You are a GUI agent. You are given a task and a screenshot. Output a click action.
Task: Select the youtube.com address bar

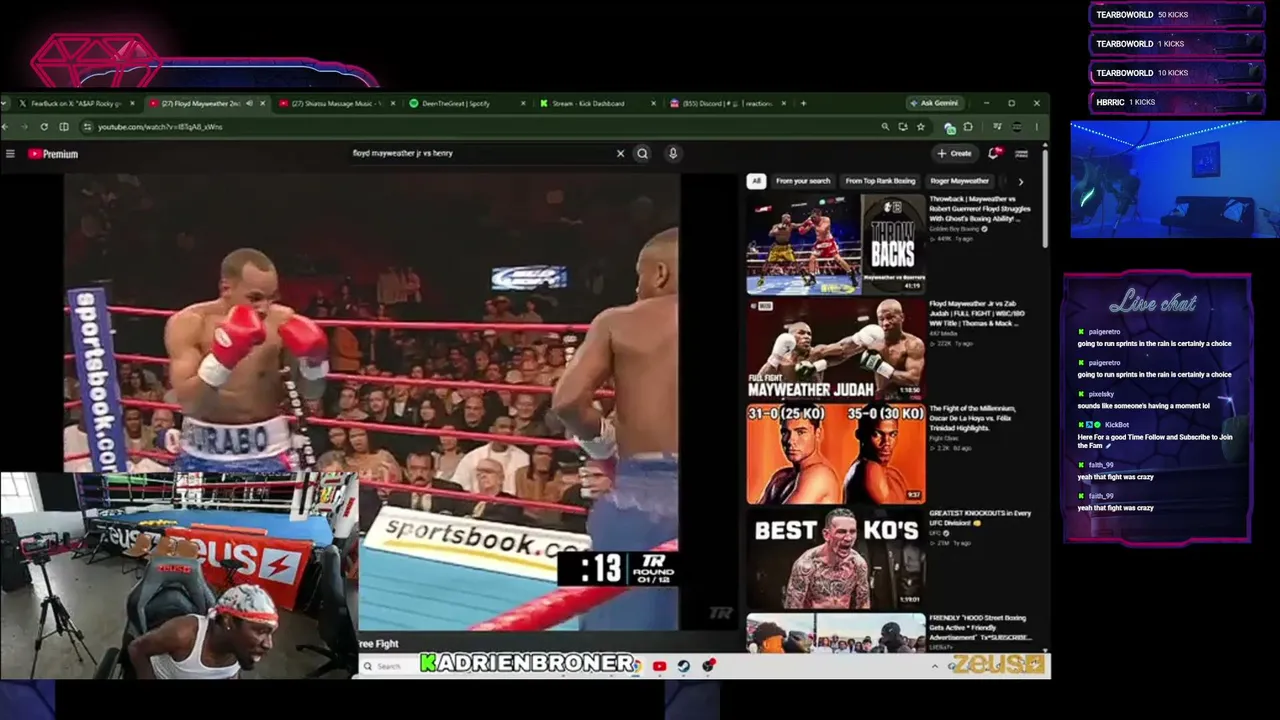(x=480, y=127)
